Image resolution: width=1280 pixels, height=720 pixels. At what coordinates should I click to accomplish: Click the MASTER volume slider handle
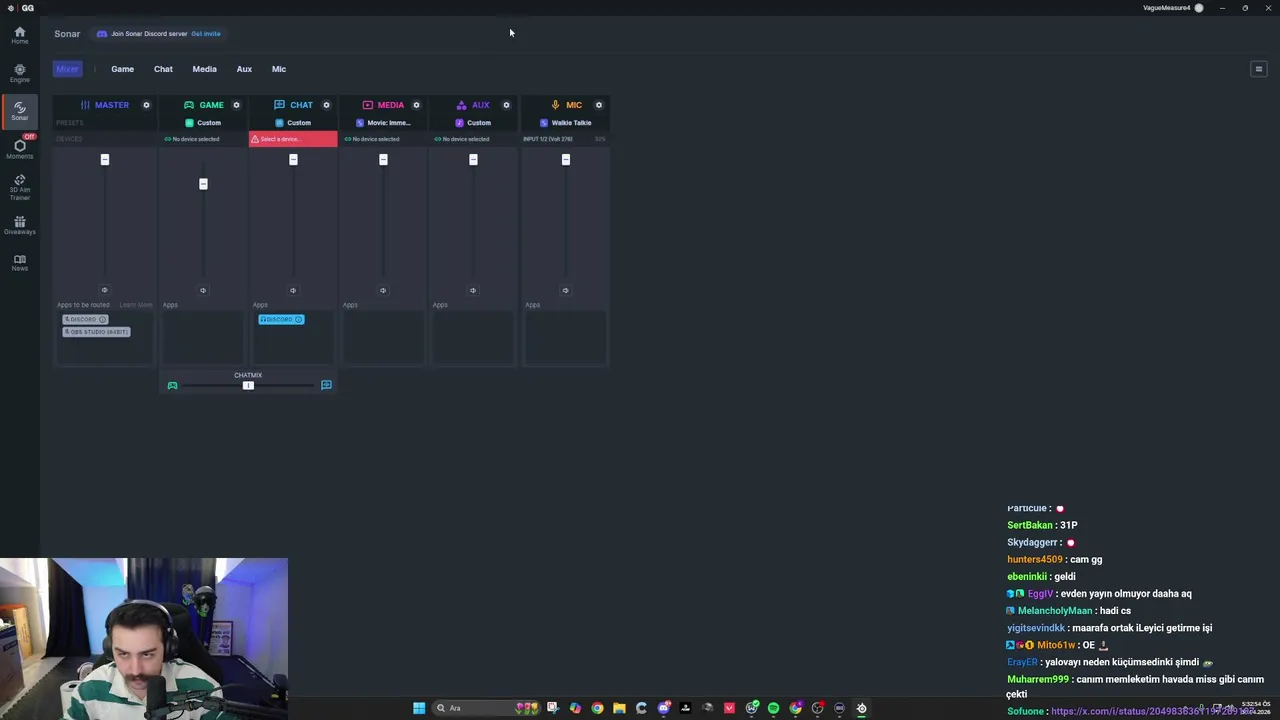coord(104,160)
